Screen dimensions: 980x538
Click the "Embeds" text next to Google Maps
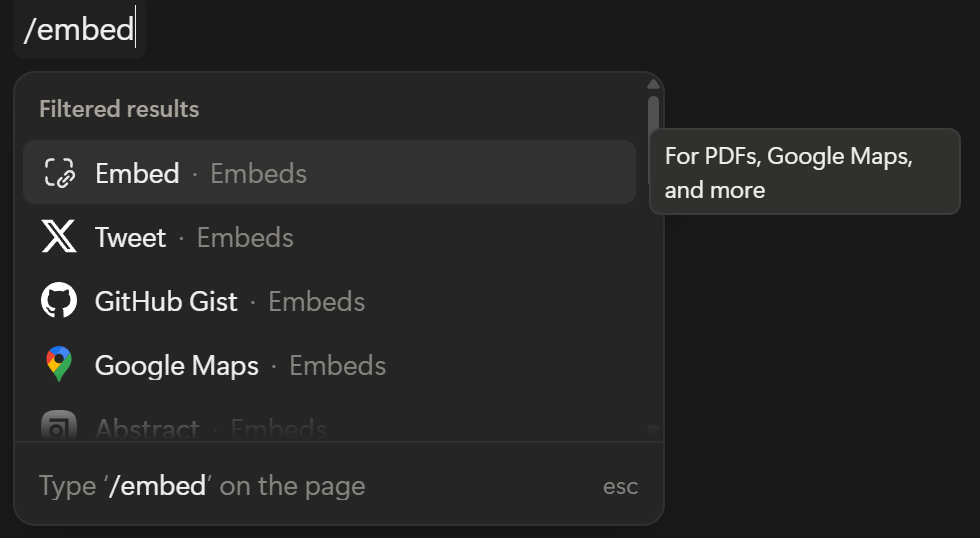(x=337, y=365)
